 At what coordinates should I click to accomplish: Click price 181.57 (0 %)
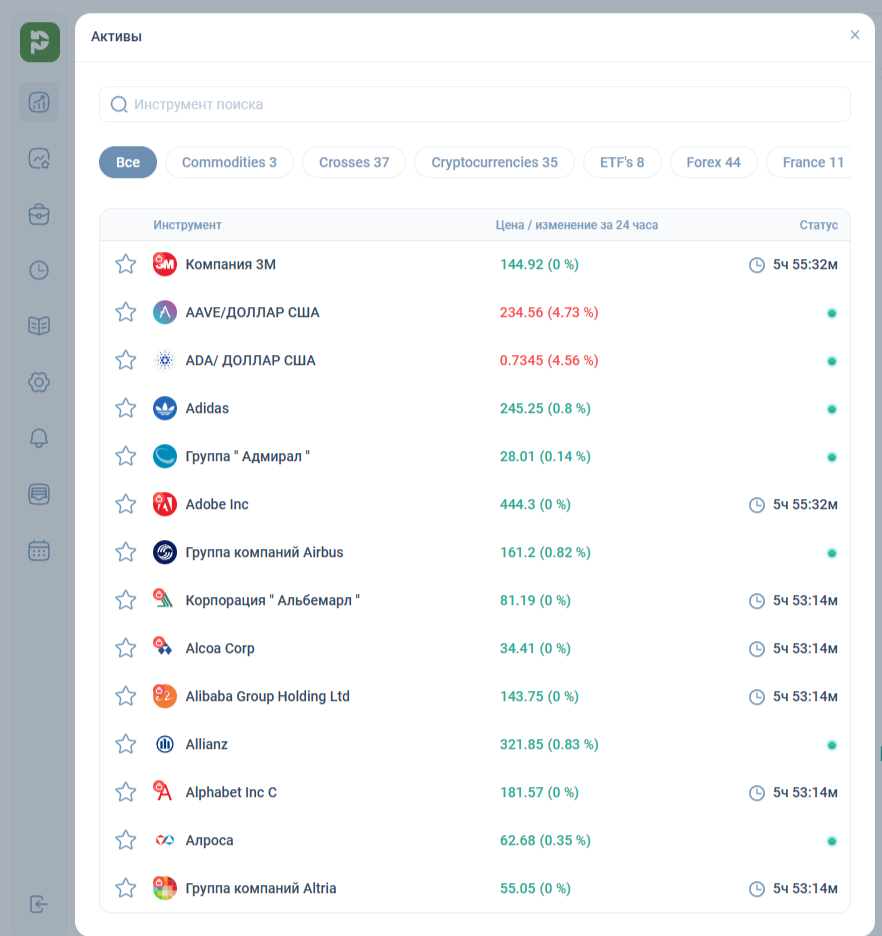click(539, 792)
